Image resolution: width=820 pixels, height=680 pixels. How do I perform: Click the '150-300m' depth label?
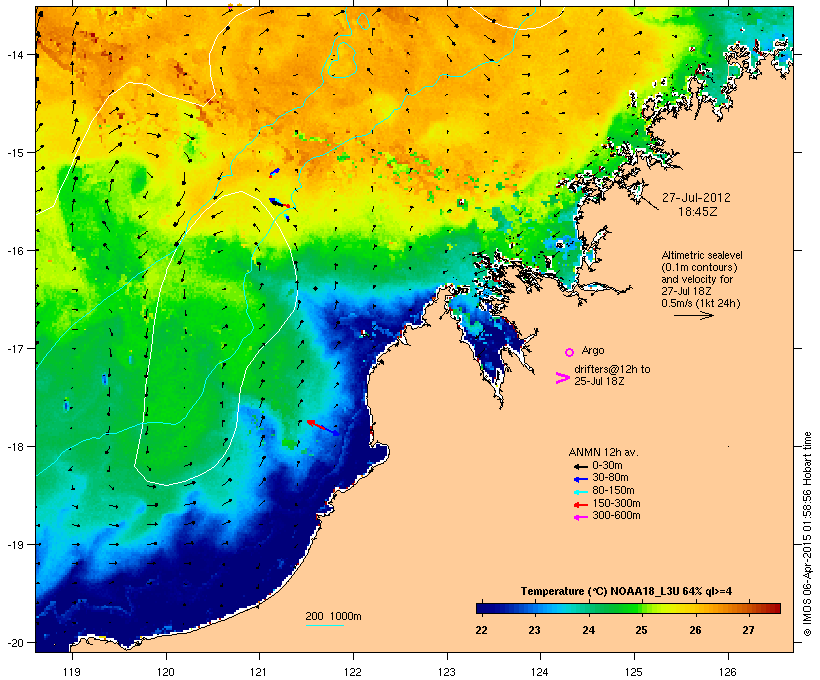[616, 503]
